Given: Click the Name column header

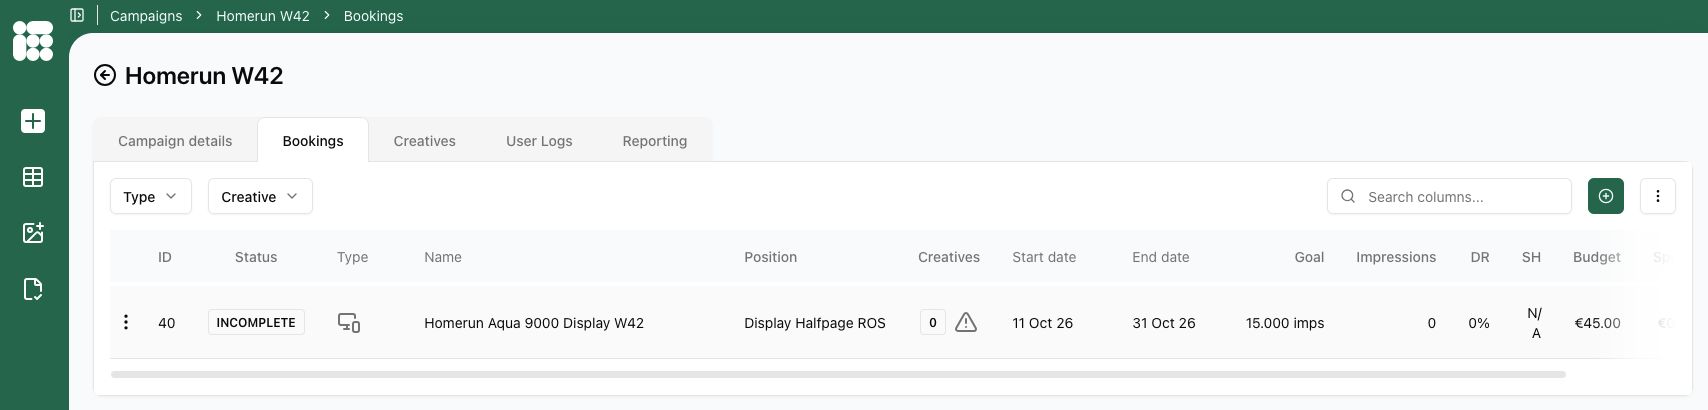Looking at the screenshot, I should coord(443,257).
